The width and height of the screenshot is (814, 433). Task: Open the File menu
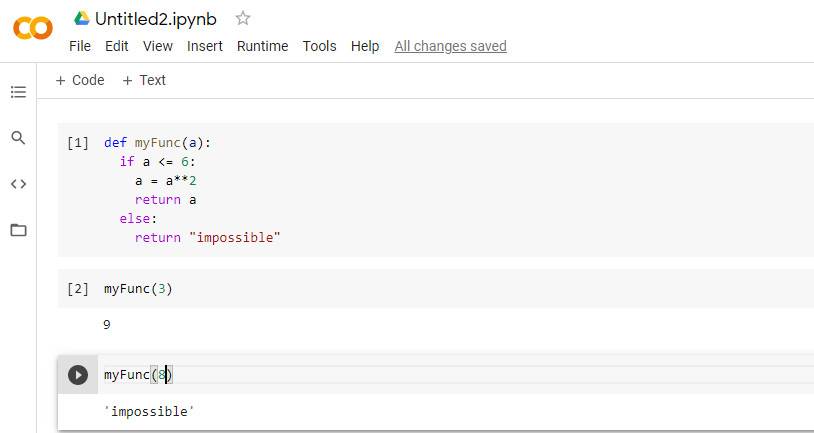(80, 46)
